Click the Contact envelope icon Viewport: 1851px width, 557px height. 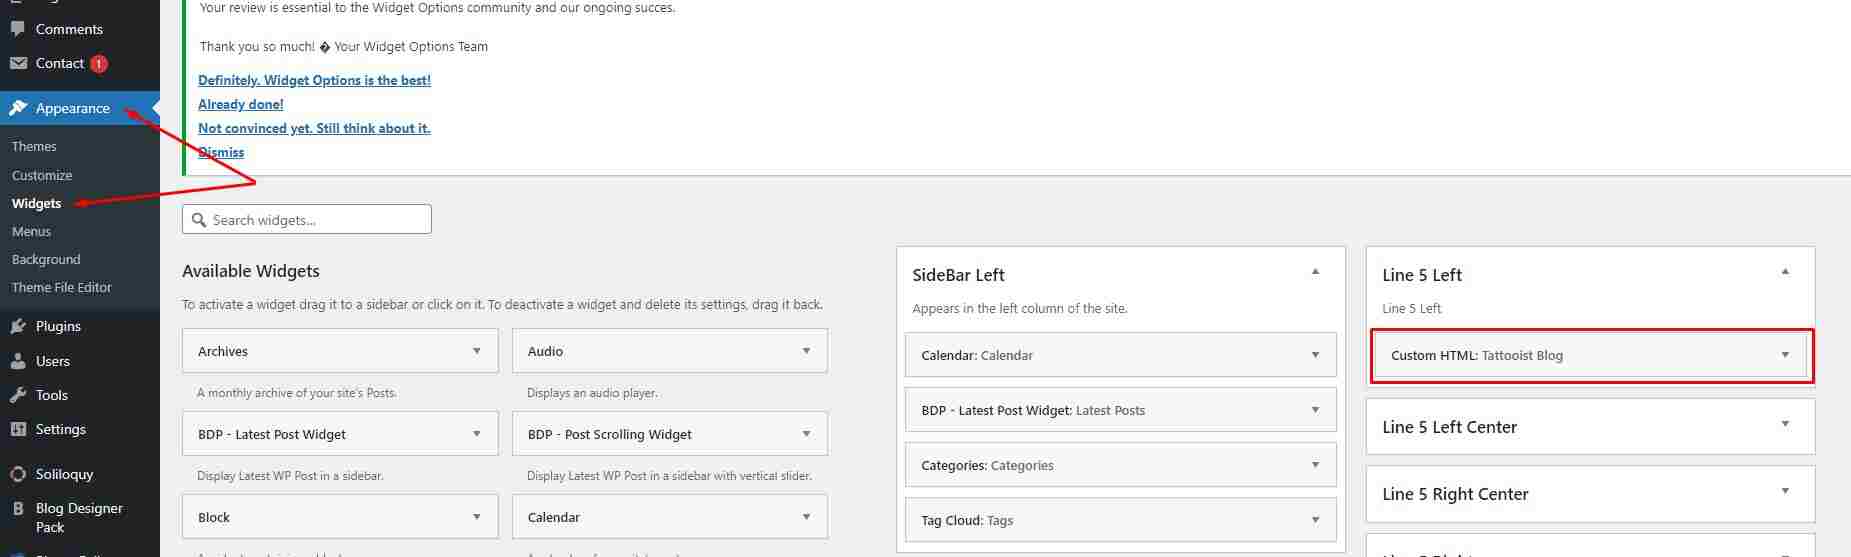pos(18,63)
